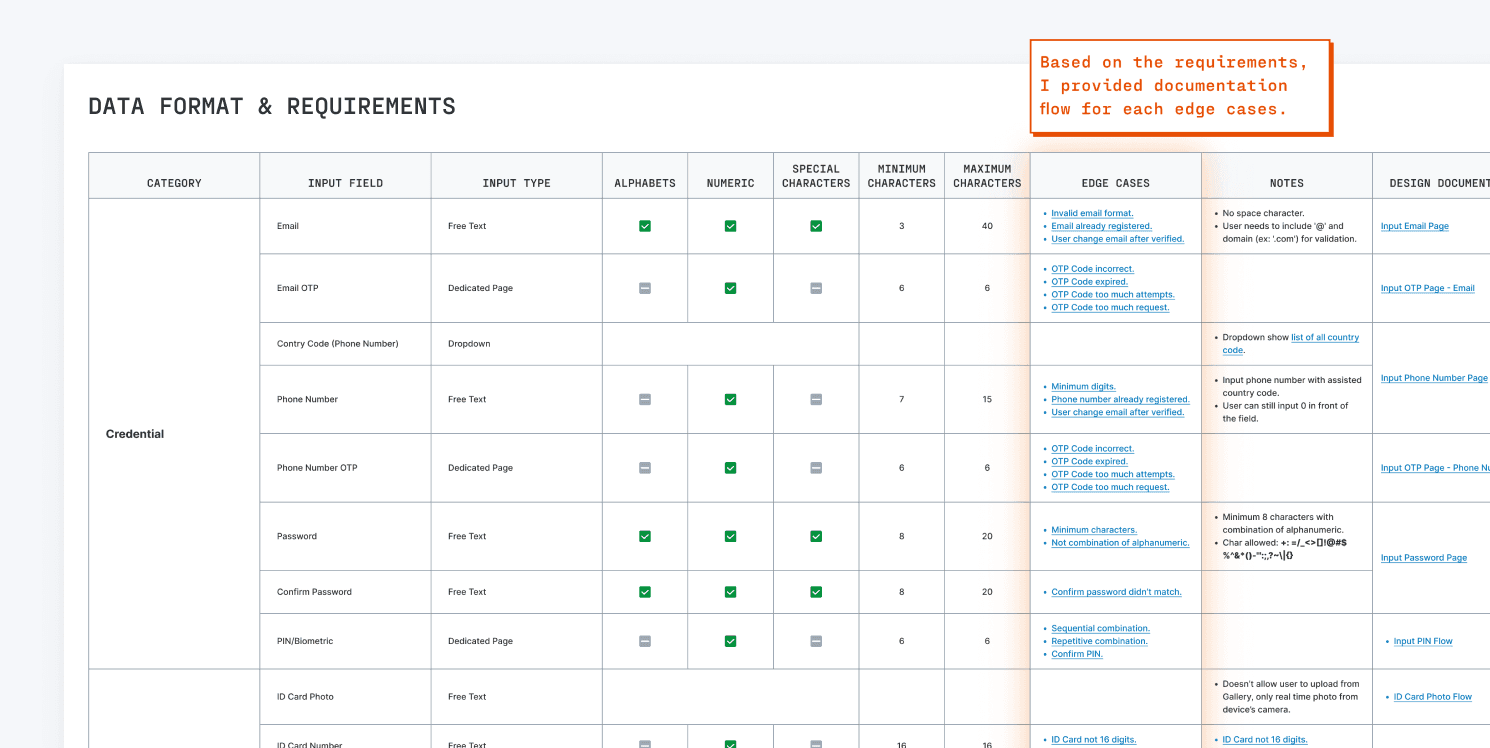
Task: Select the 'No space character.' note
Action: coord(1263,213)
